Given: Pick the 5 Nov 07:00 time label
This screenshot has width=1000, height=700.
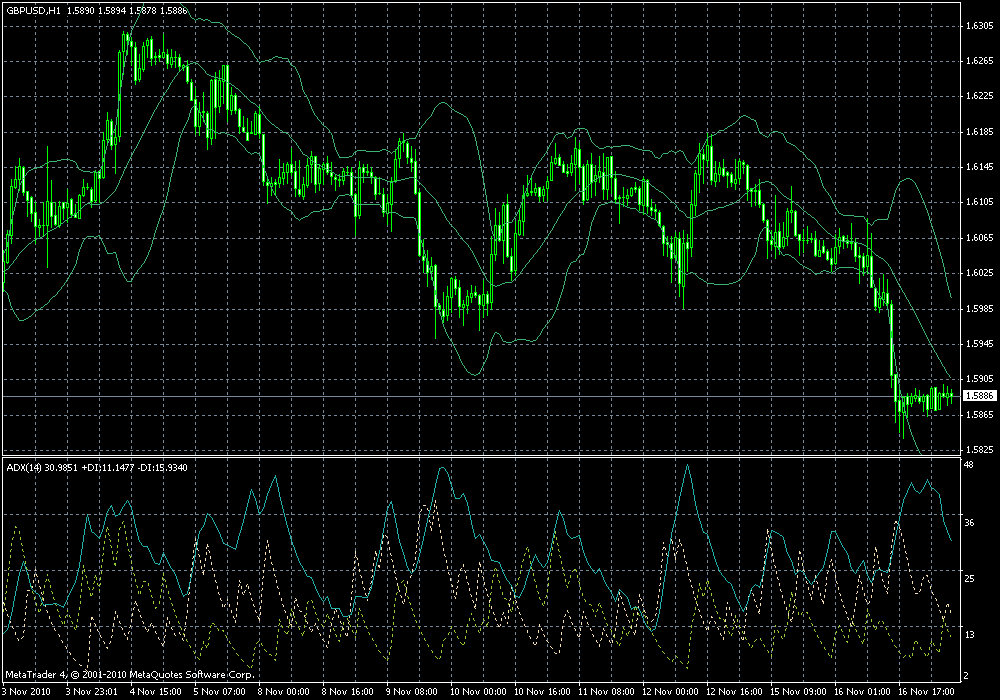Looking at the screenshot, I should [220, 692].
